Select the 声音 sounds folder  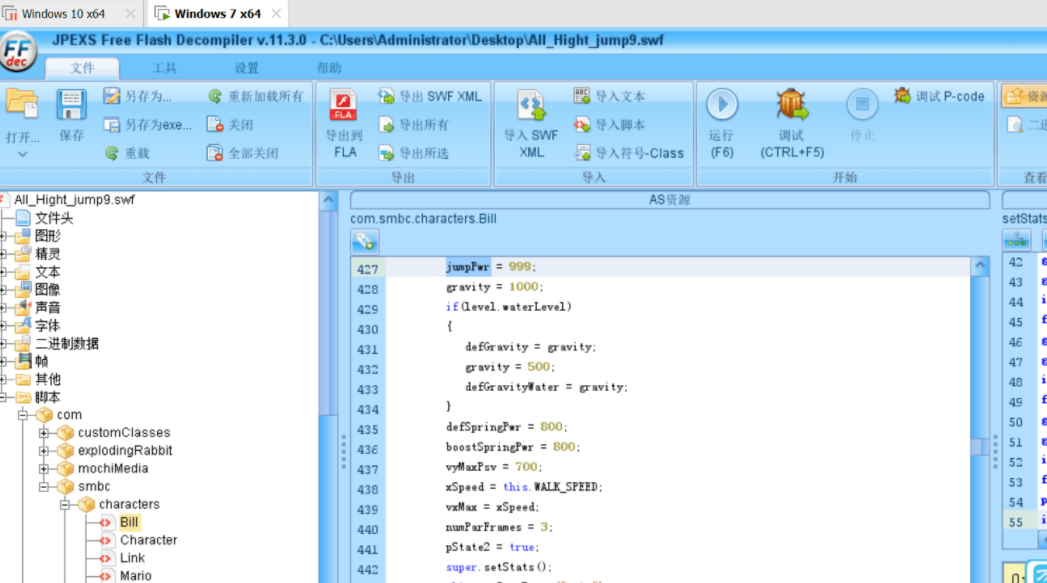point(47,308)
